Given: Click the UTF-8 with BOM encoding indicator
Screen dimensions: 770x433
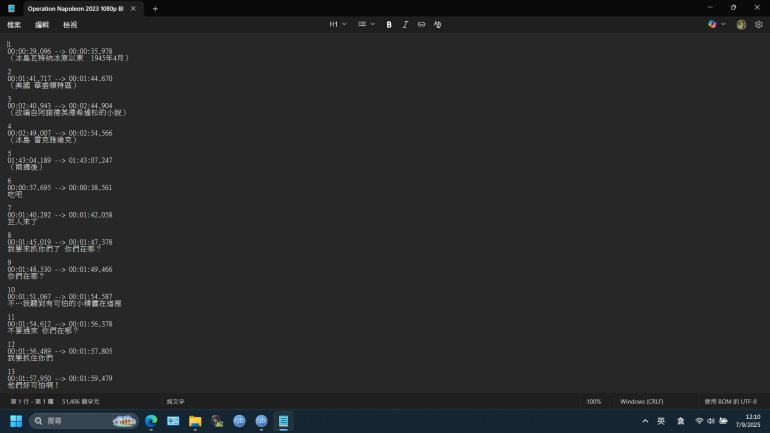Looking at the screenshot, I should click(730, 402).
